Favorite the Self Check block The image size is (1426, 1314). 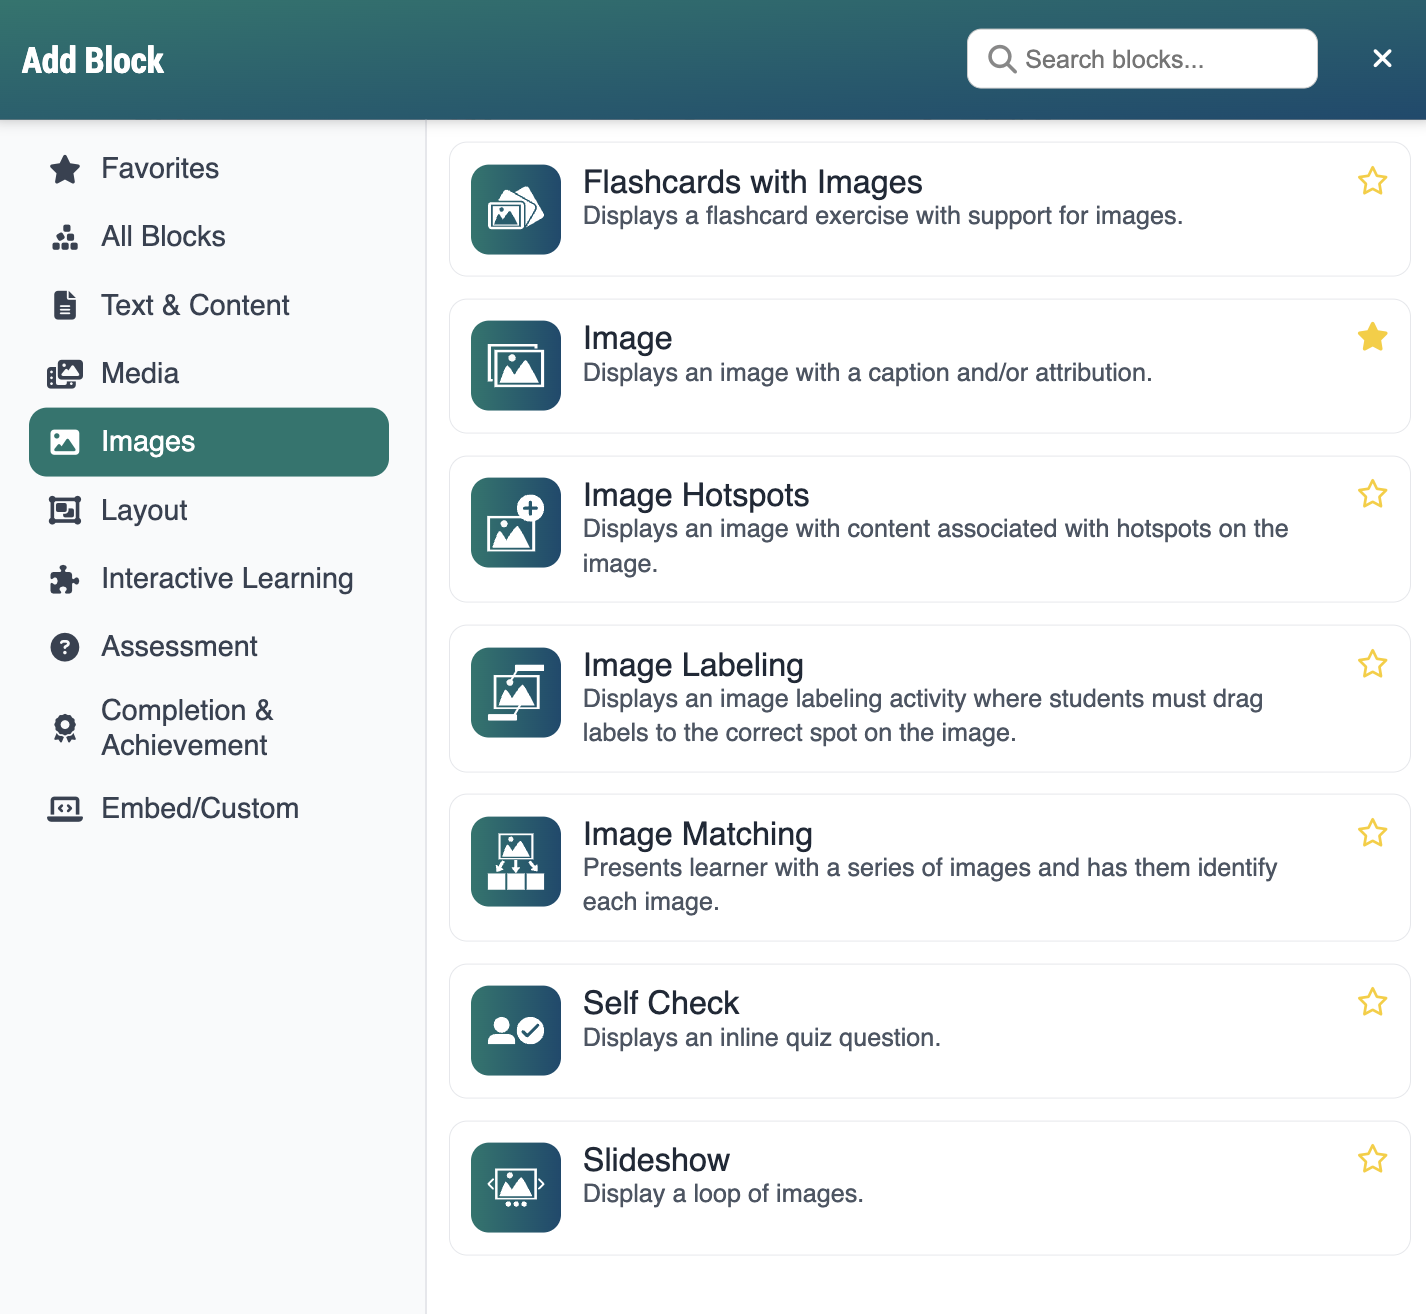coord(1373,1002)
